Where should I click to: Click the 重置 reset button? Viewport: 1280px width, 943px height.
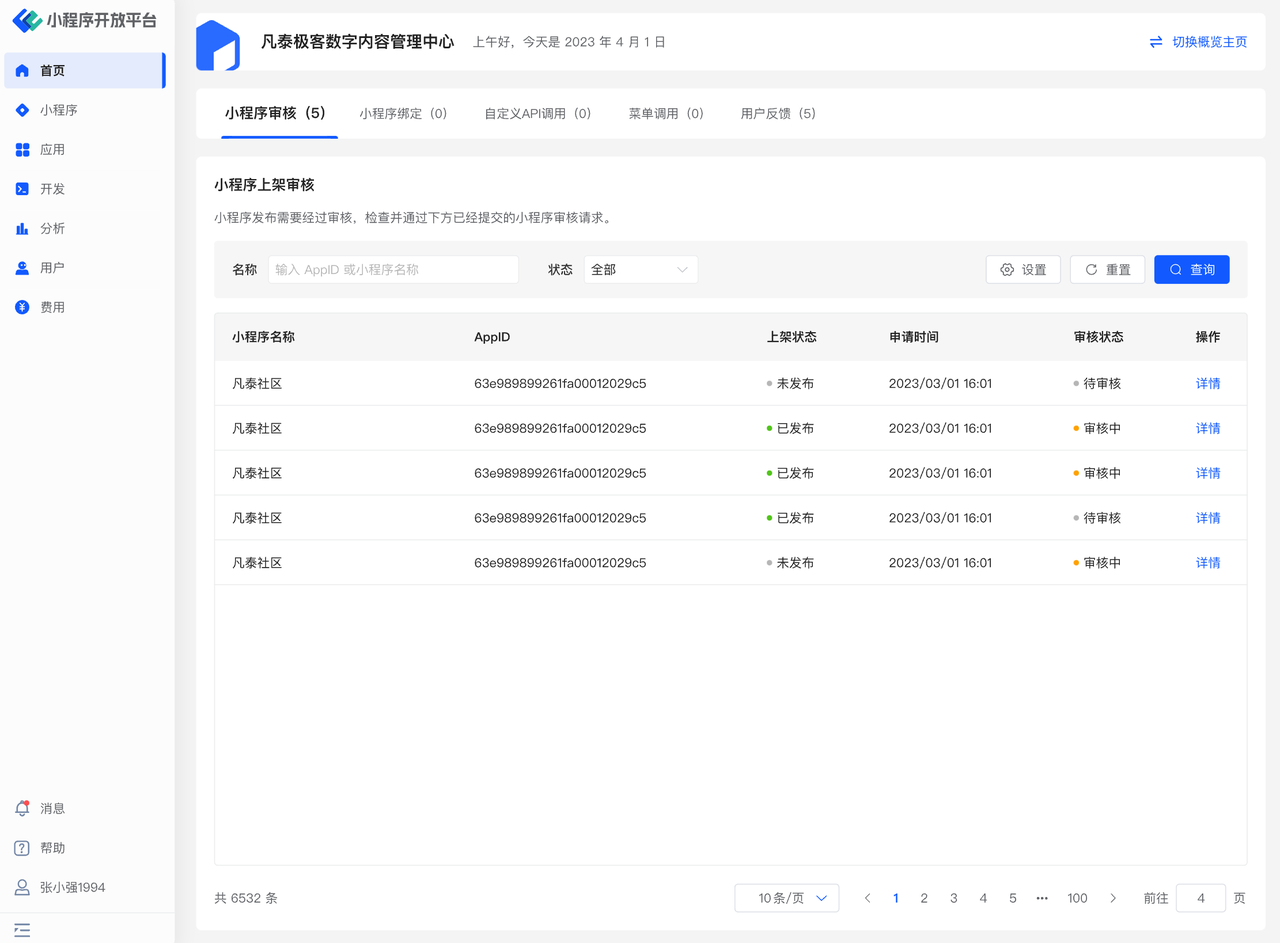click(x=1107, y=270)
